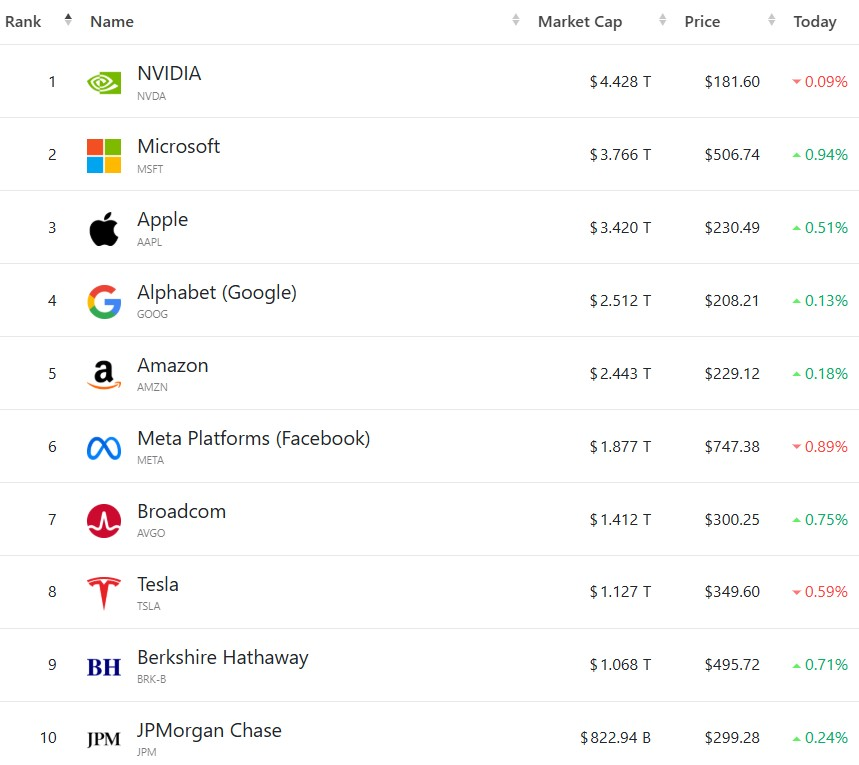Select Tesla's $1.127 T market cap
This screenshot has width=859, height=765.
(620, 592)
